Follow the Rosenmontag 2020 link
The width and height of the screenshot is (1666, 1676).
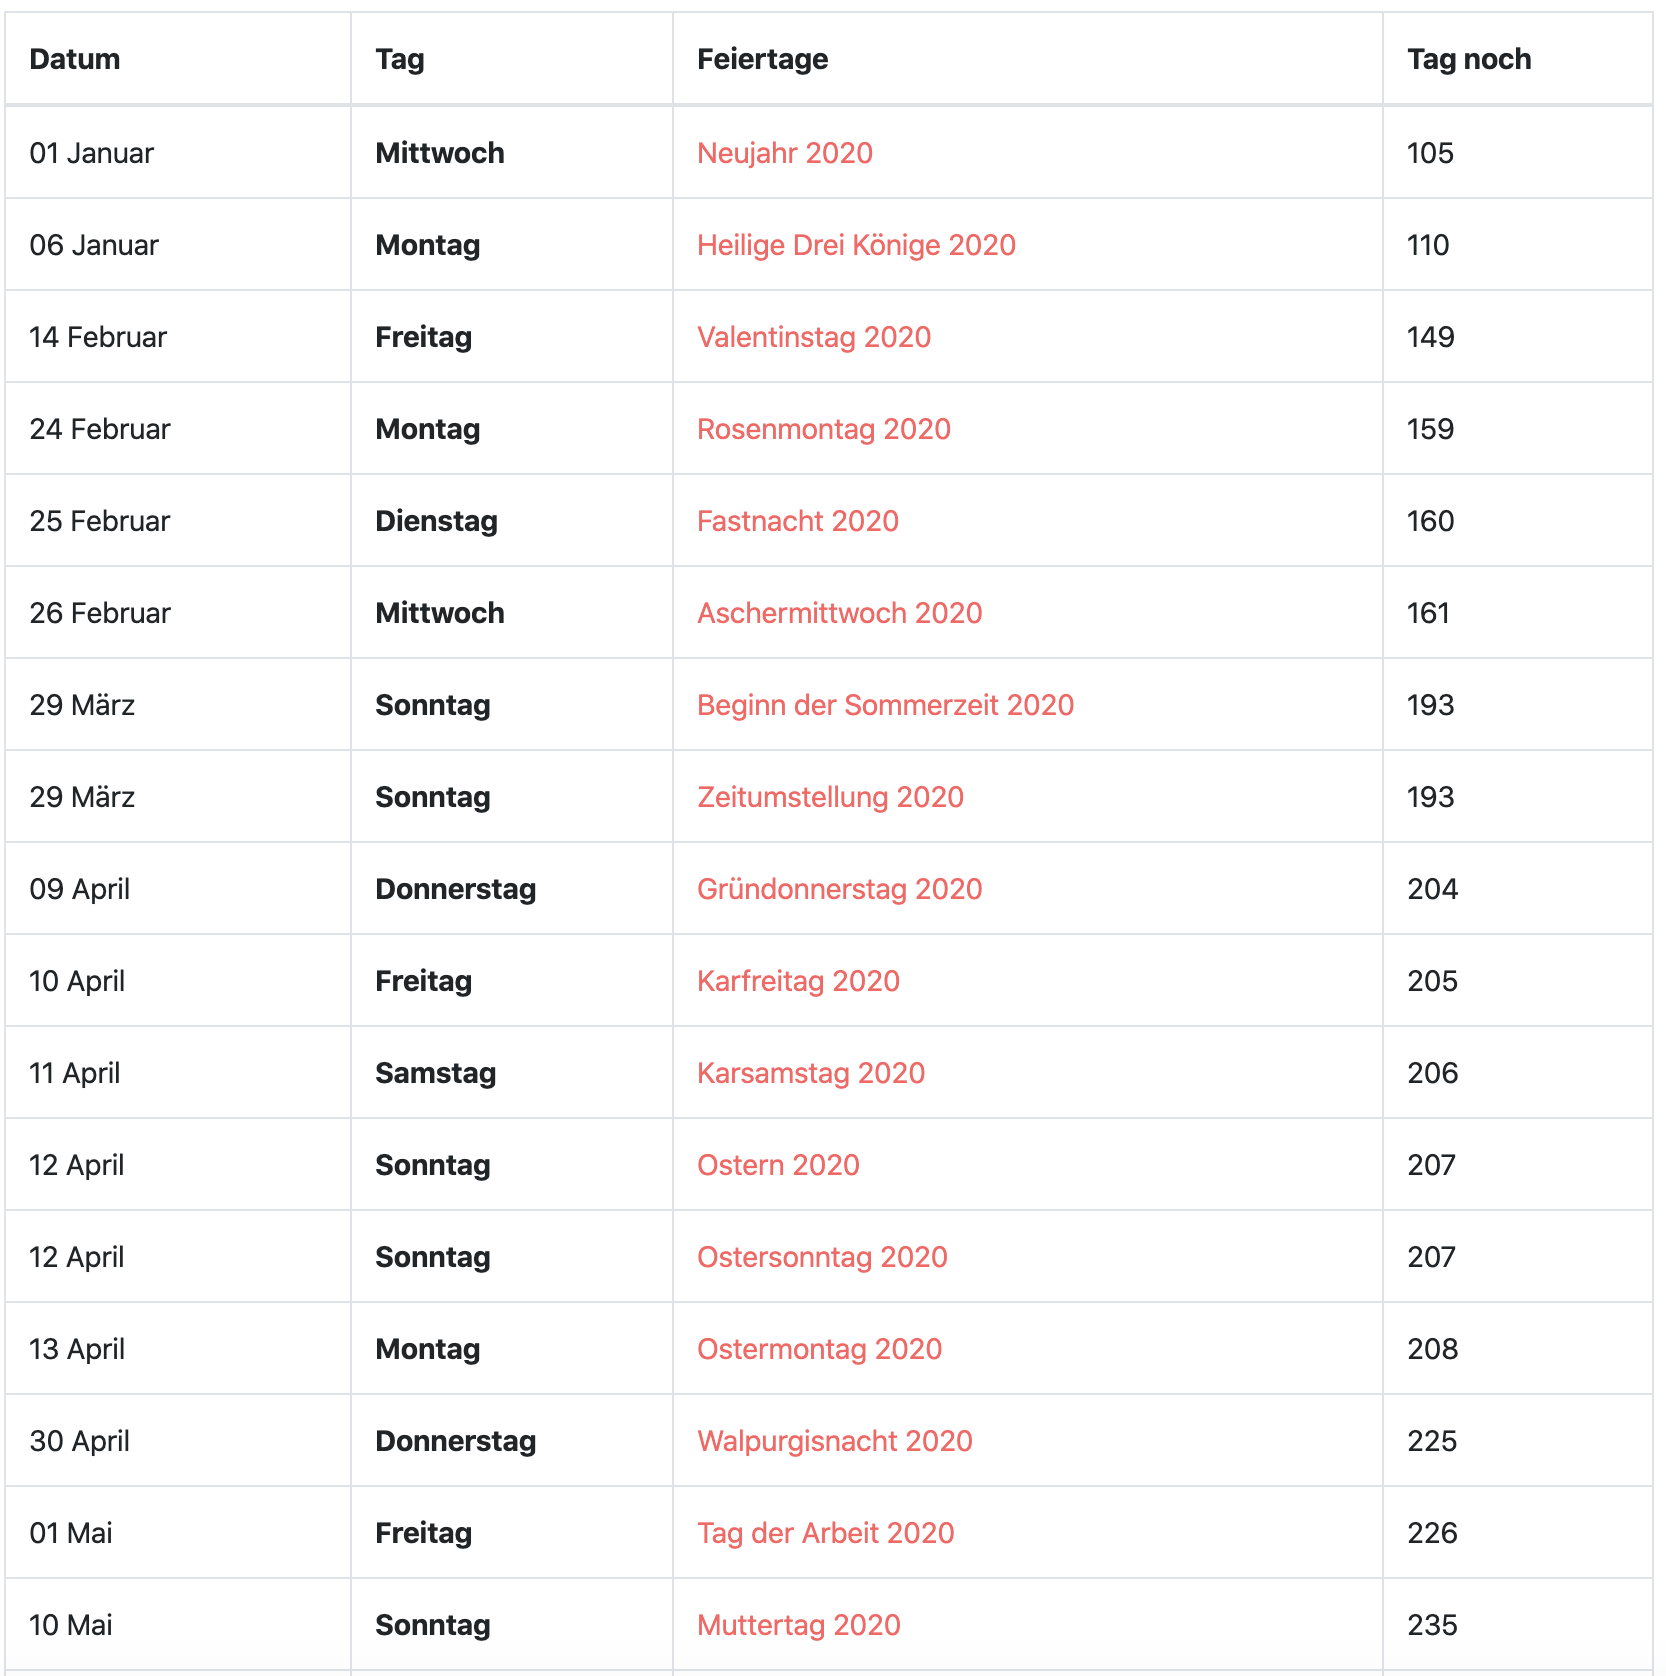point(823,429)
